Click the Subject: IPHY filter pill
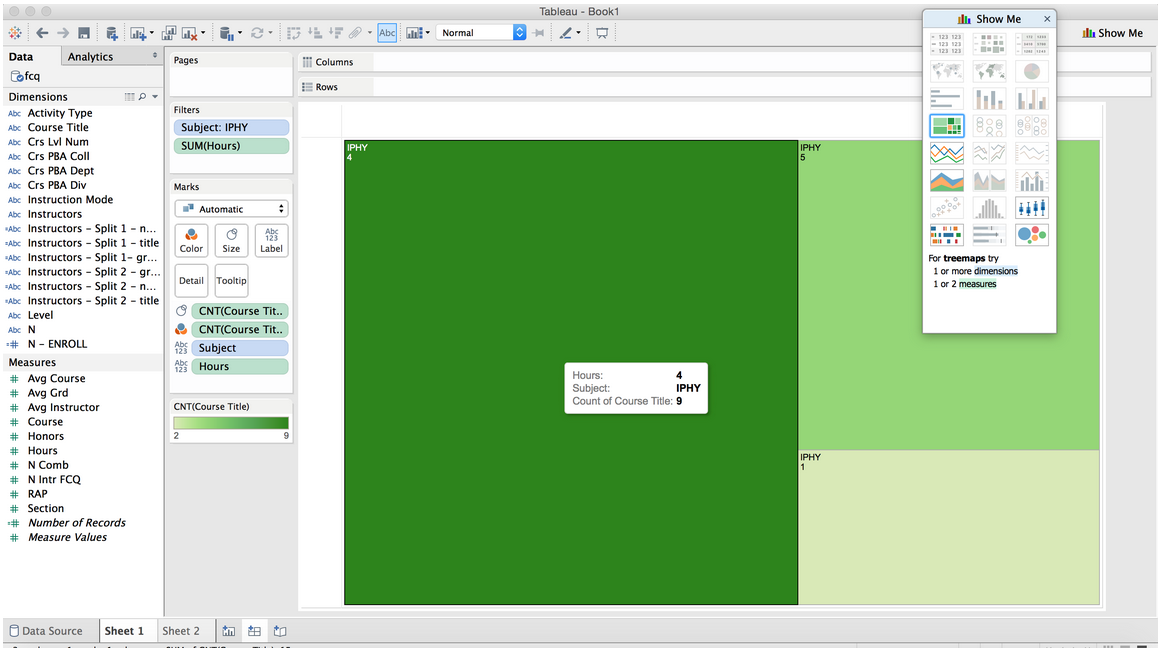 (x=231, y=128)
